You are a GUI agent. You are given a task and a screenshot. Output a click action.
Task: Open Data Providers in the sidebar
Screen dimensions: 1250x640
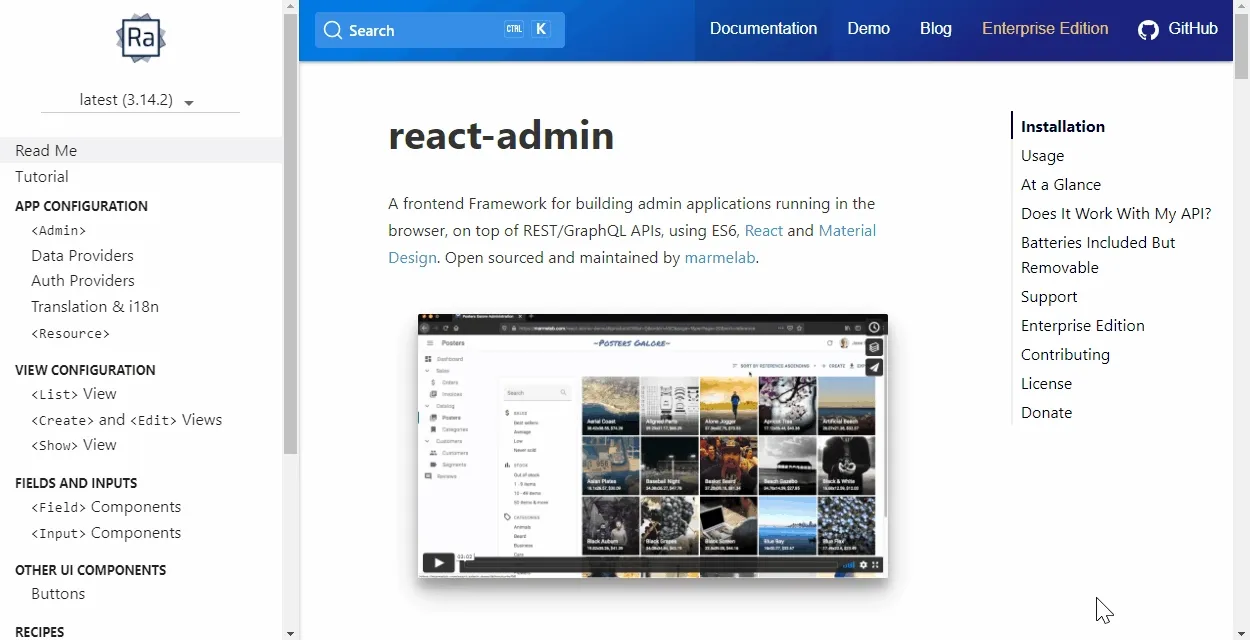coord(82,256)
